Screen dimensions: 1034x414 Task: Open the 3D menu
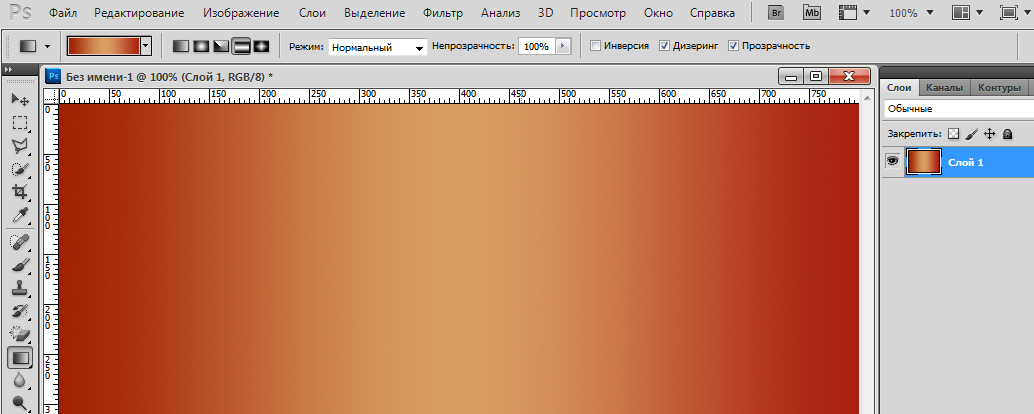(545, 13)
